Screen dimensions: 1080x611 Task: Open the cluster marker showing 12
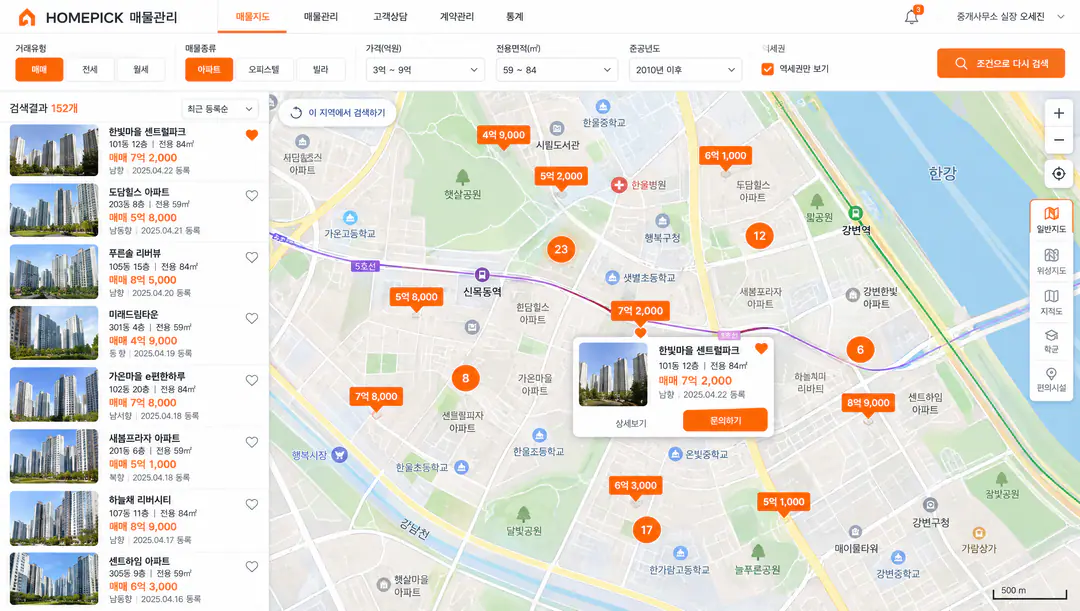point(760,236)
